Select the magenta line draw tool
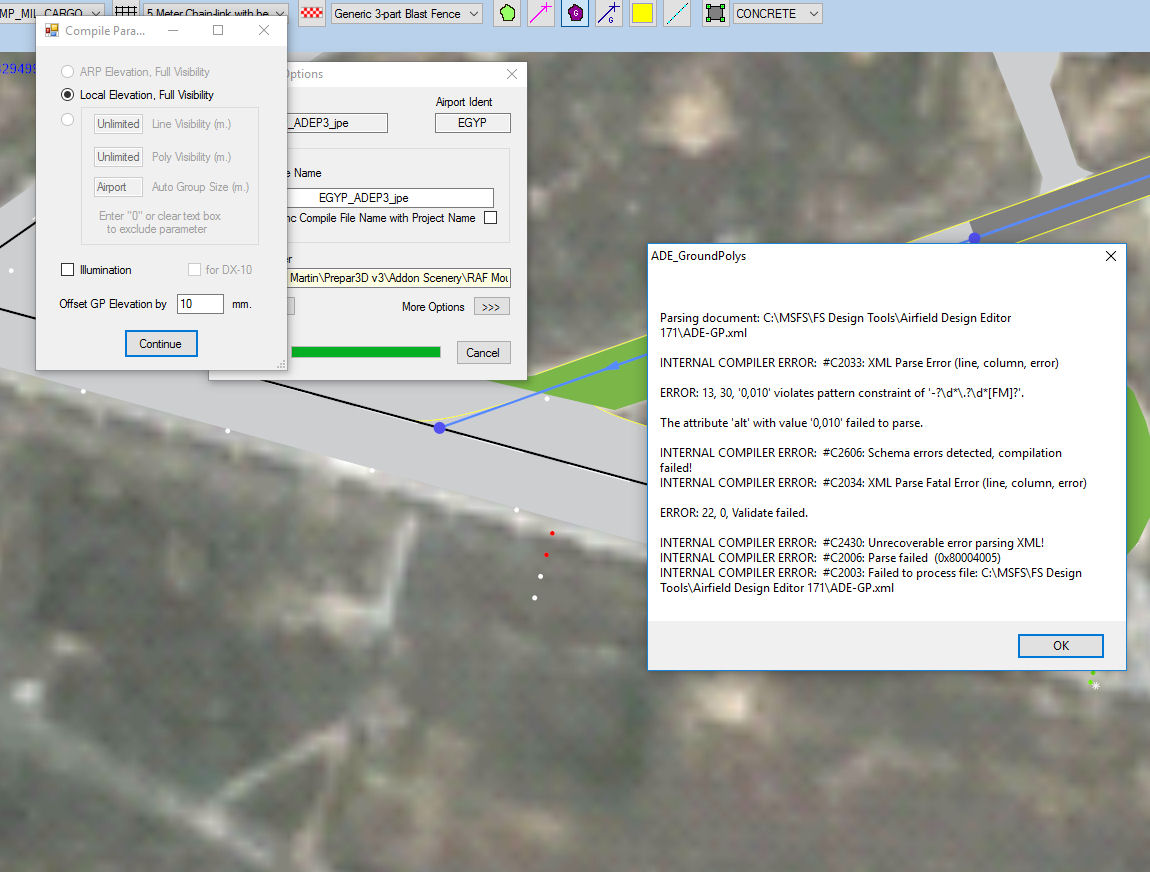Viewport: 1150px width, 872px height. pyautogui.click(x=541, y=14)
